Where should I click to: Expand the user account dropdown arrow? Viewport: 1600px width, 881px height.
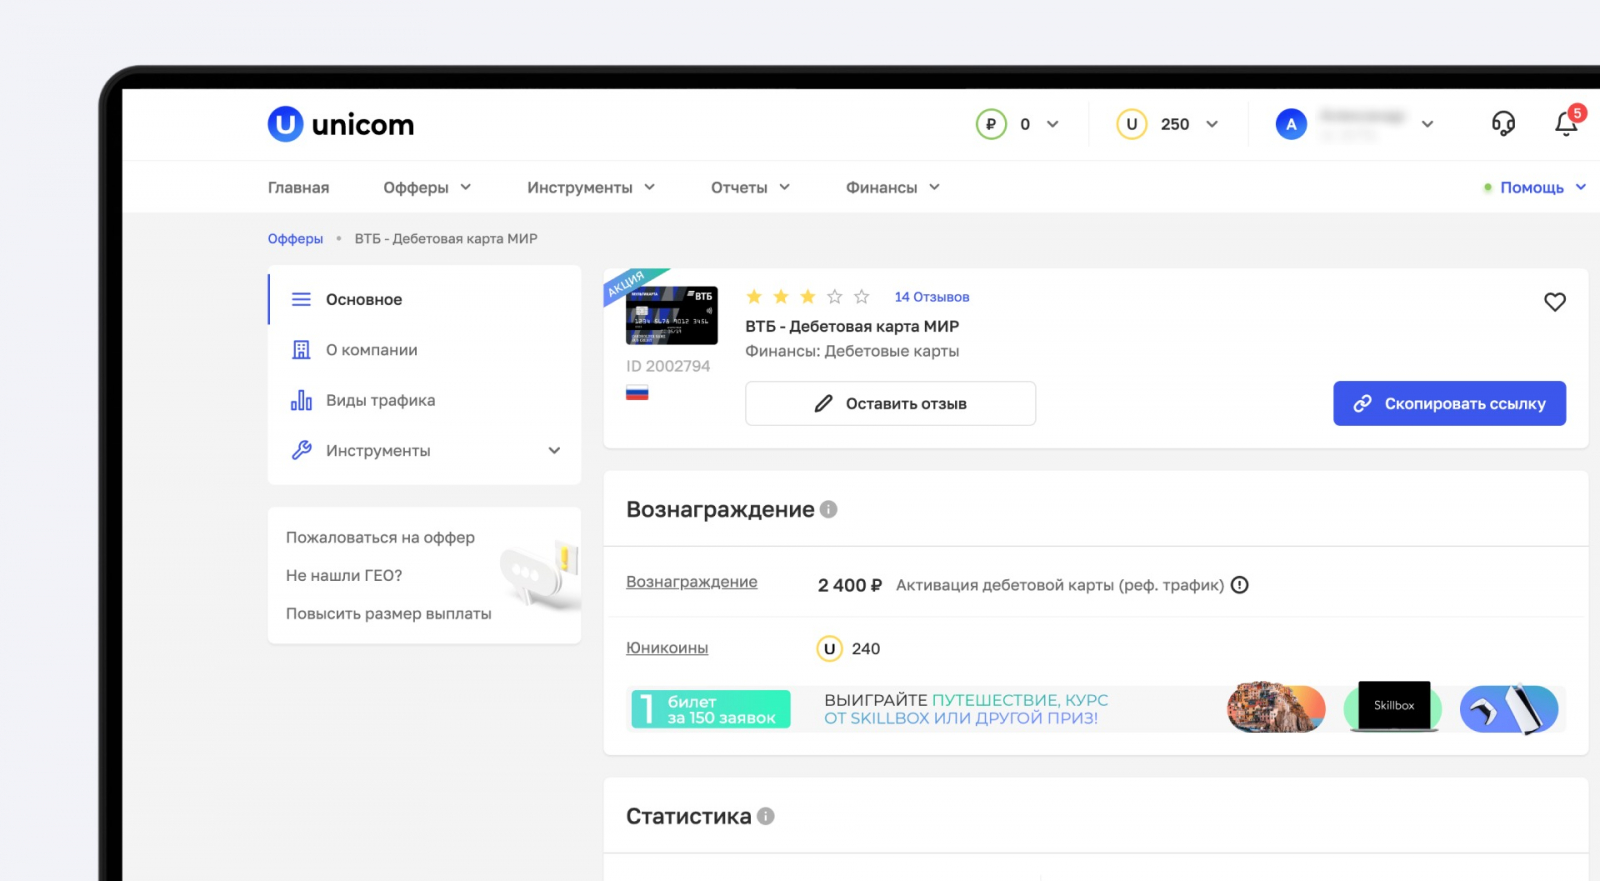coord(1427,124)
